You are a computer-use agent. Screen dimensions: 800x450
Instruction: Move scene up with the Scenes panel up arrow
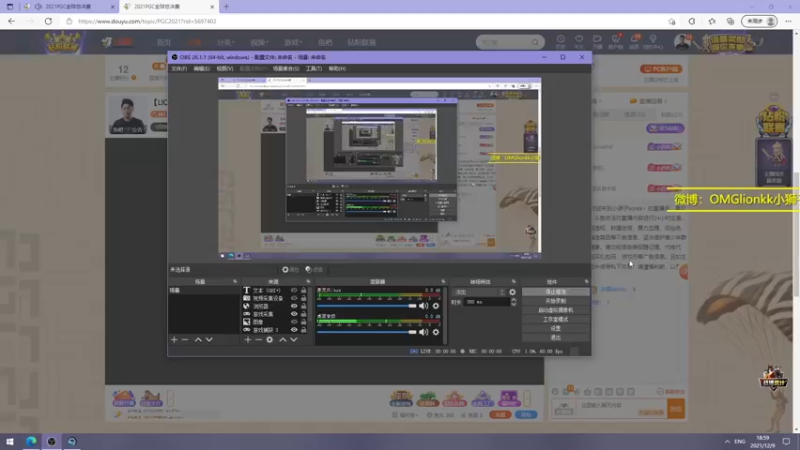click(x=198, y=340)
